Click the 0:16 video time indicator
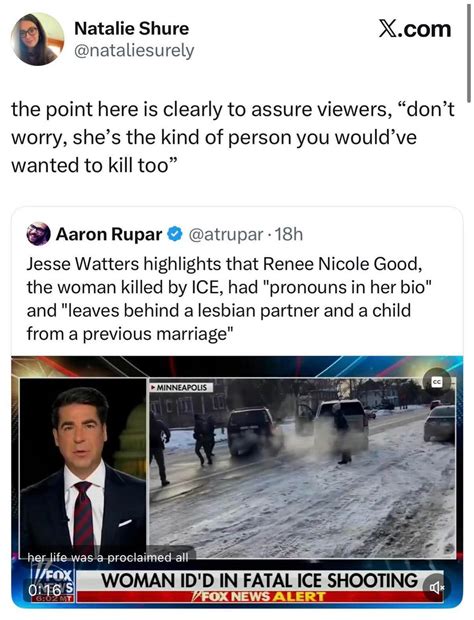The image size is (474, 620). 44,590
